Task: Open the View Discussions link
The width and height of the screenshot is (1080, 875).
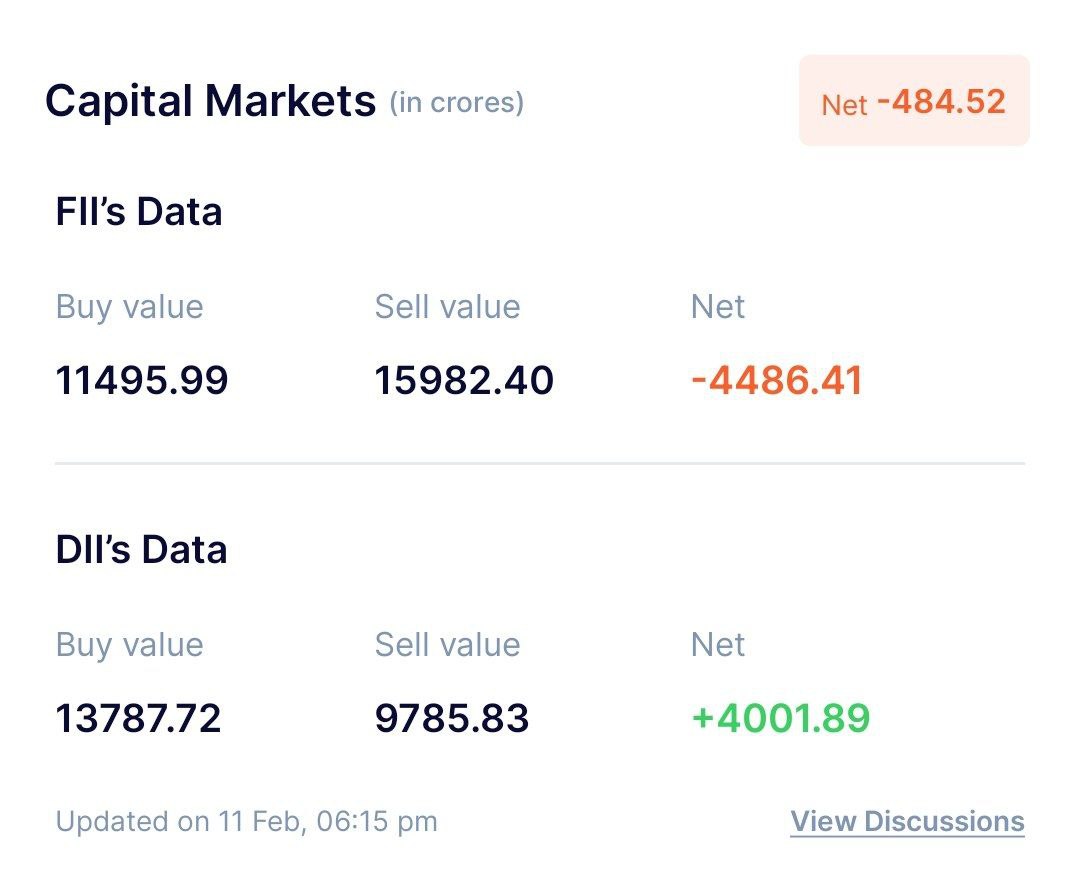Action: click(x=907, y=822)
